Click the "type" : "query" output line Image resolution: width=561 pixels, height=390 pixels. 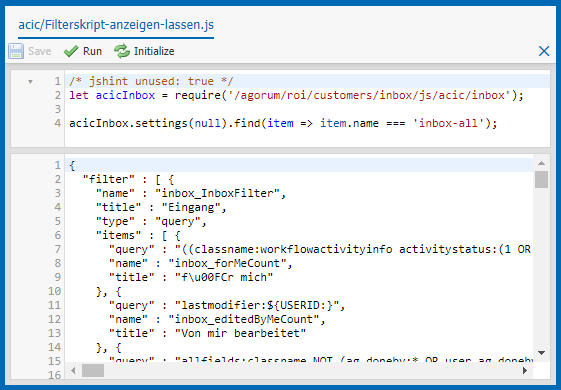(x=151, y=221)
